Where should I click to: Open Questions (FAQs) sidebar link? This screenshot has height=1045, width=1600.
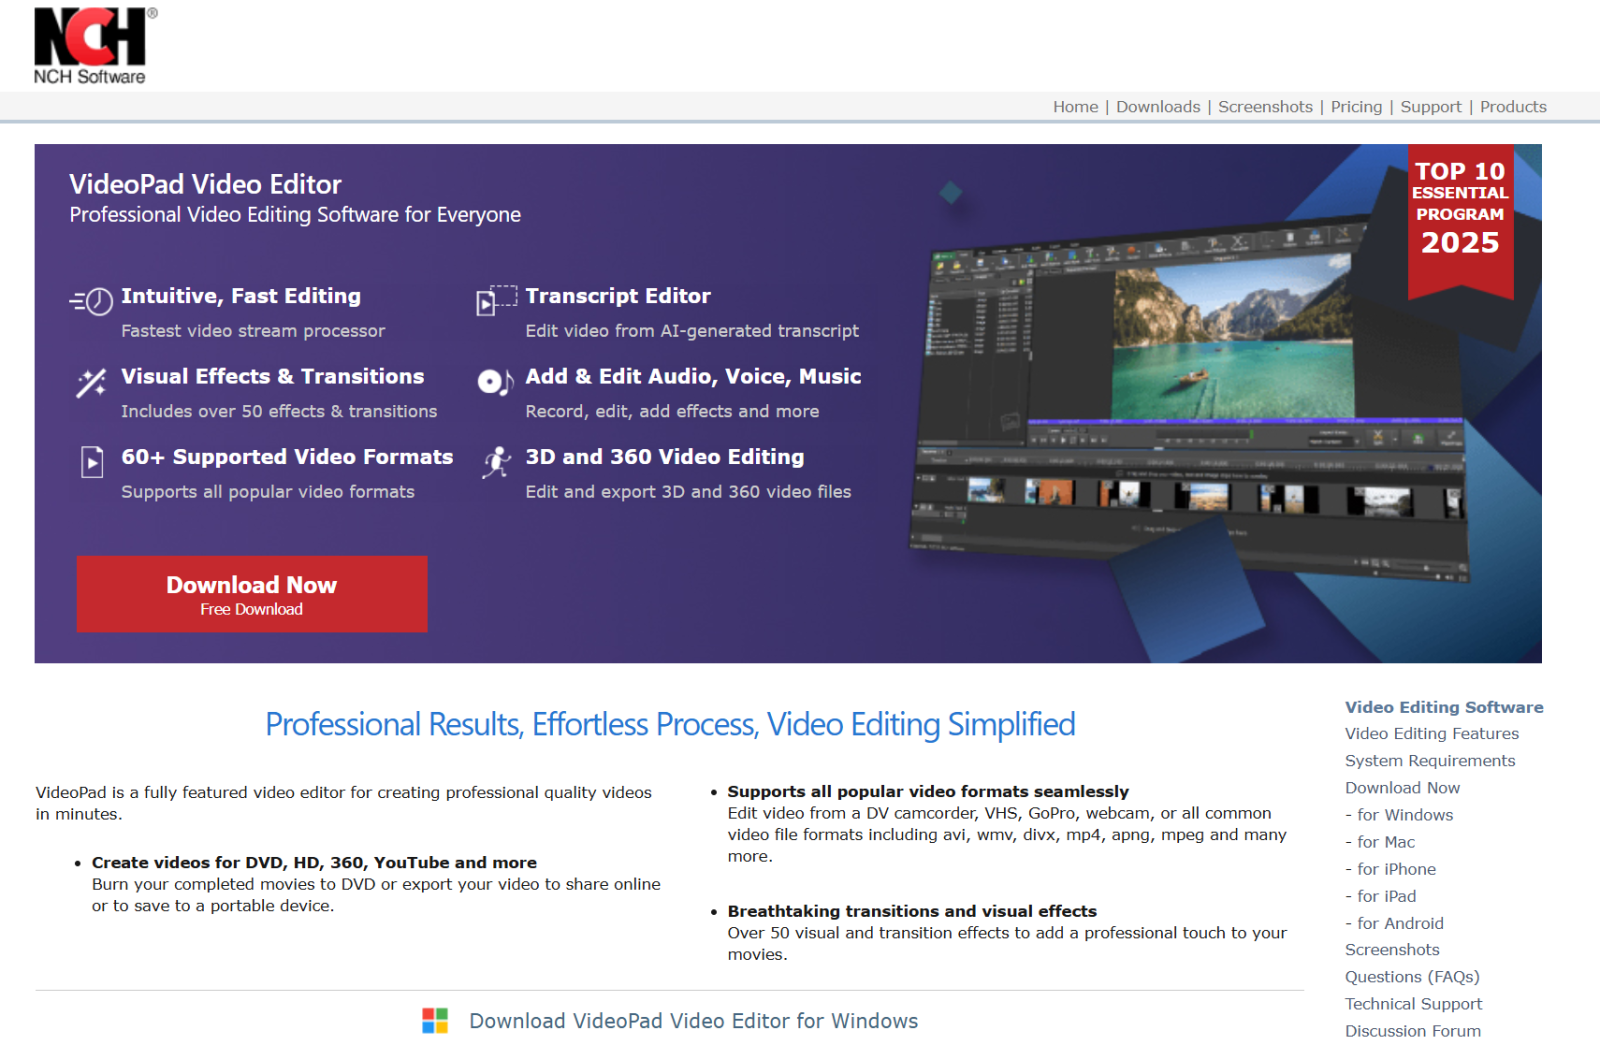point(1412,977)
